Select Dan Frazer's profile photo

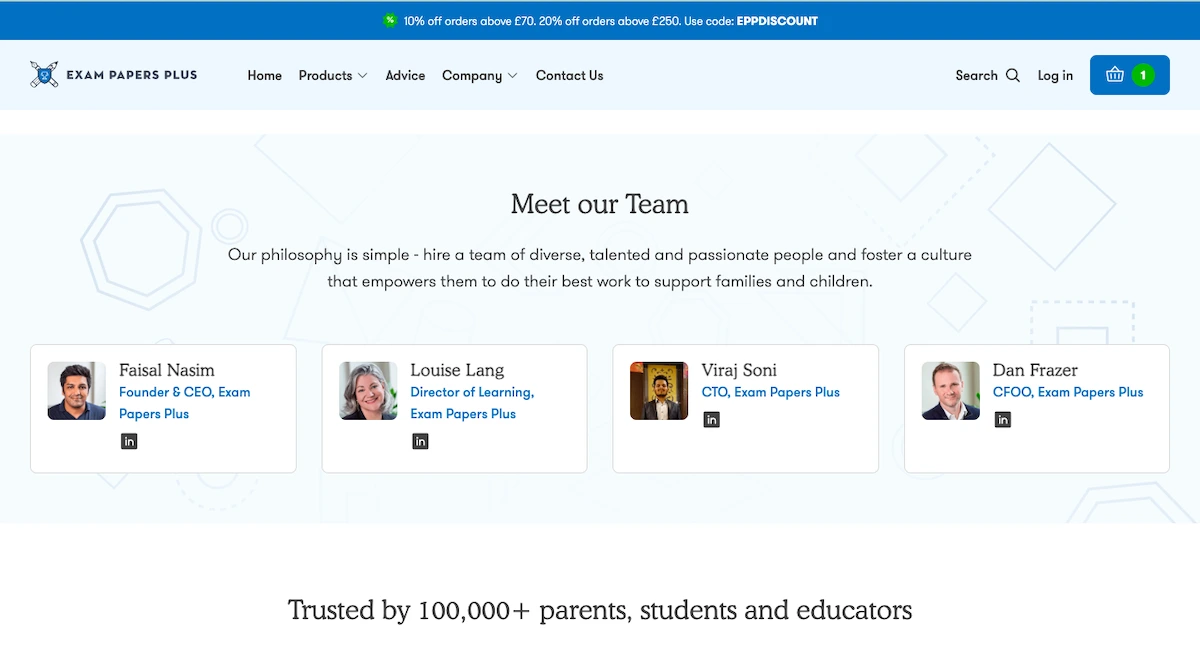(x=950, y=391)
